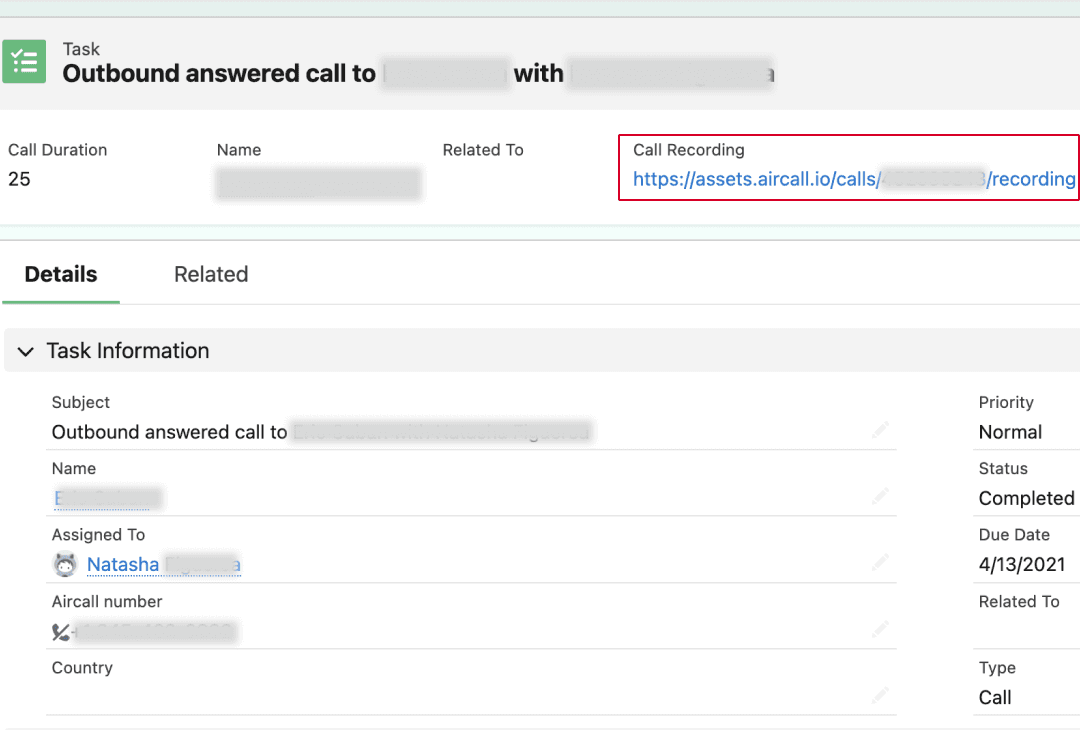Click the Normal priority value
This screenshot has width=1080, height=730.
1010,432
